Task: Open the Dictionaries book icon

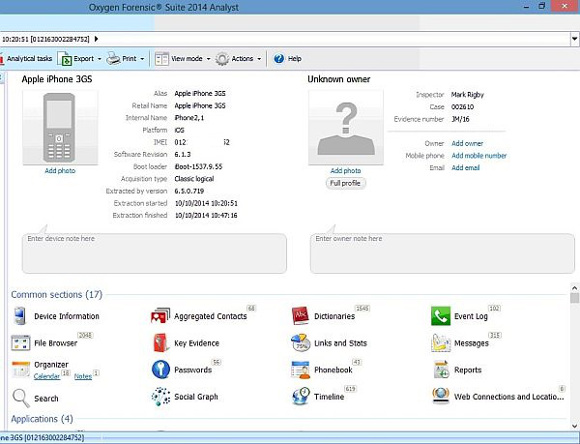Action: pos(300,316)
